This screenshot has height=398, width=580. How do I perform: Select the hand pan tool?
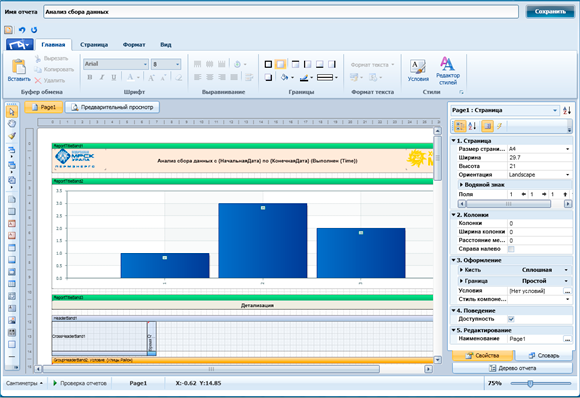tap(12, 124)
